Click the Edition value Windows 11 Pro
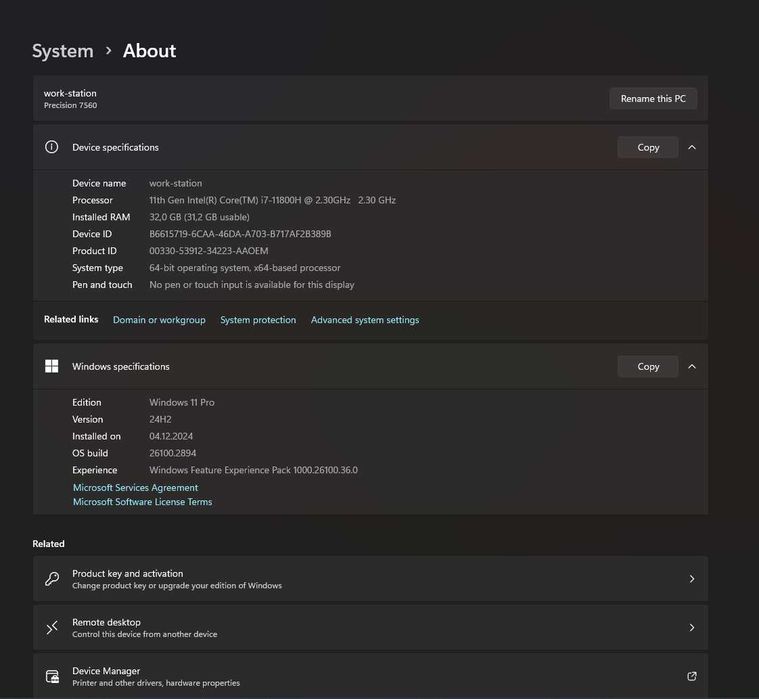 pos(182,402)
